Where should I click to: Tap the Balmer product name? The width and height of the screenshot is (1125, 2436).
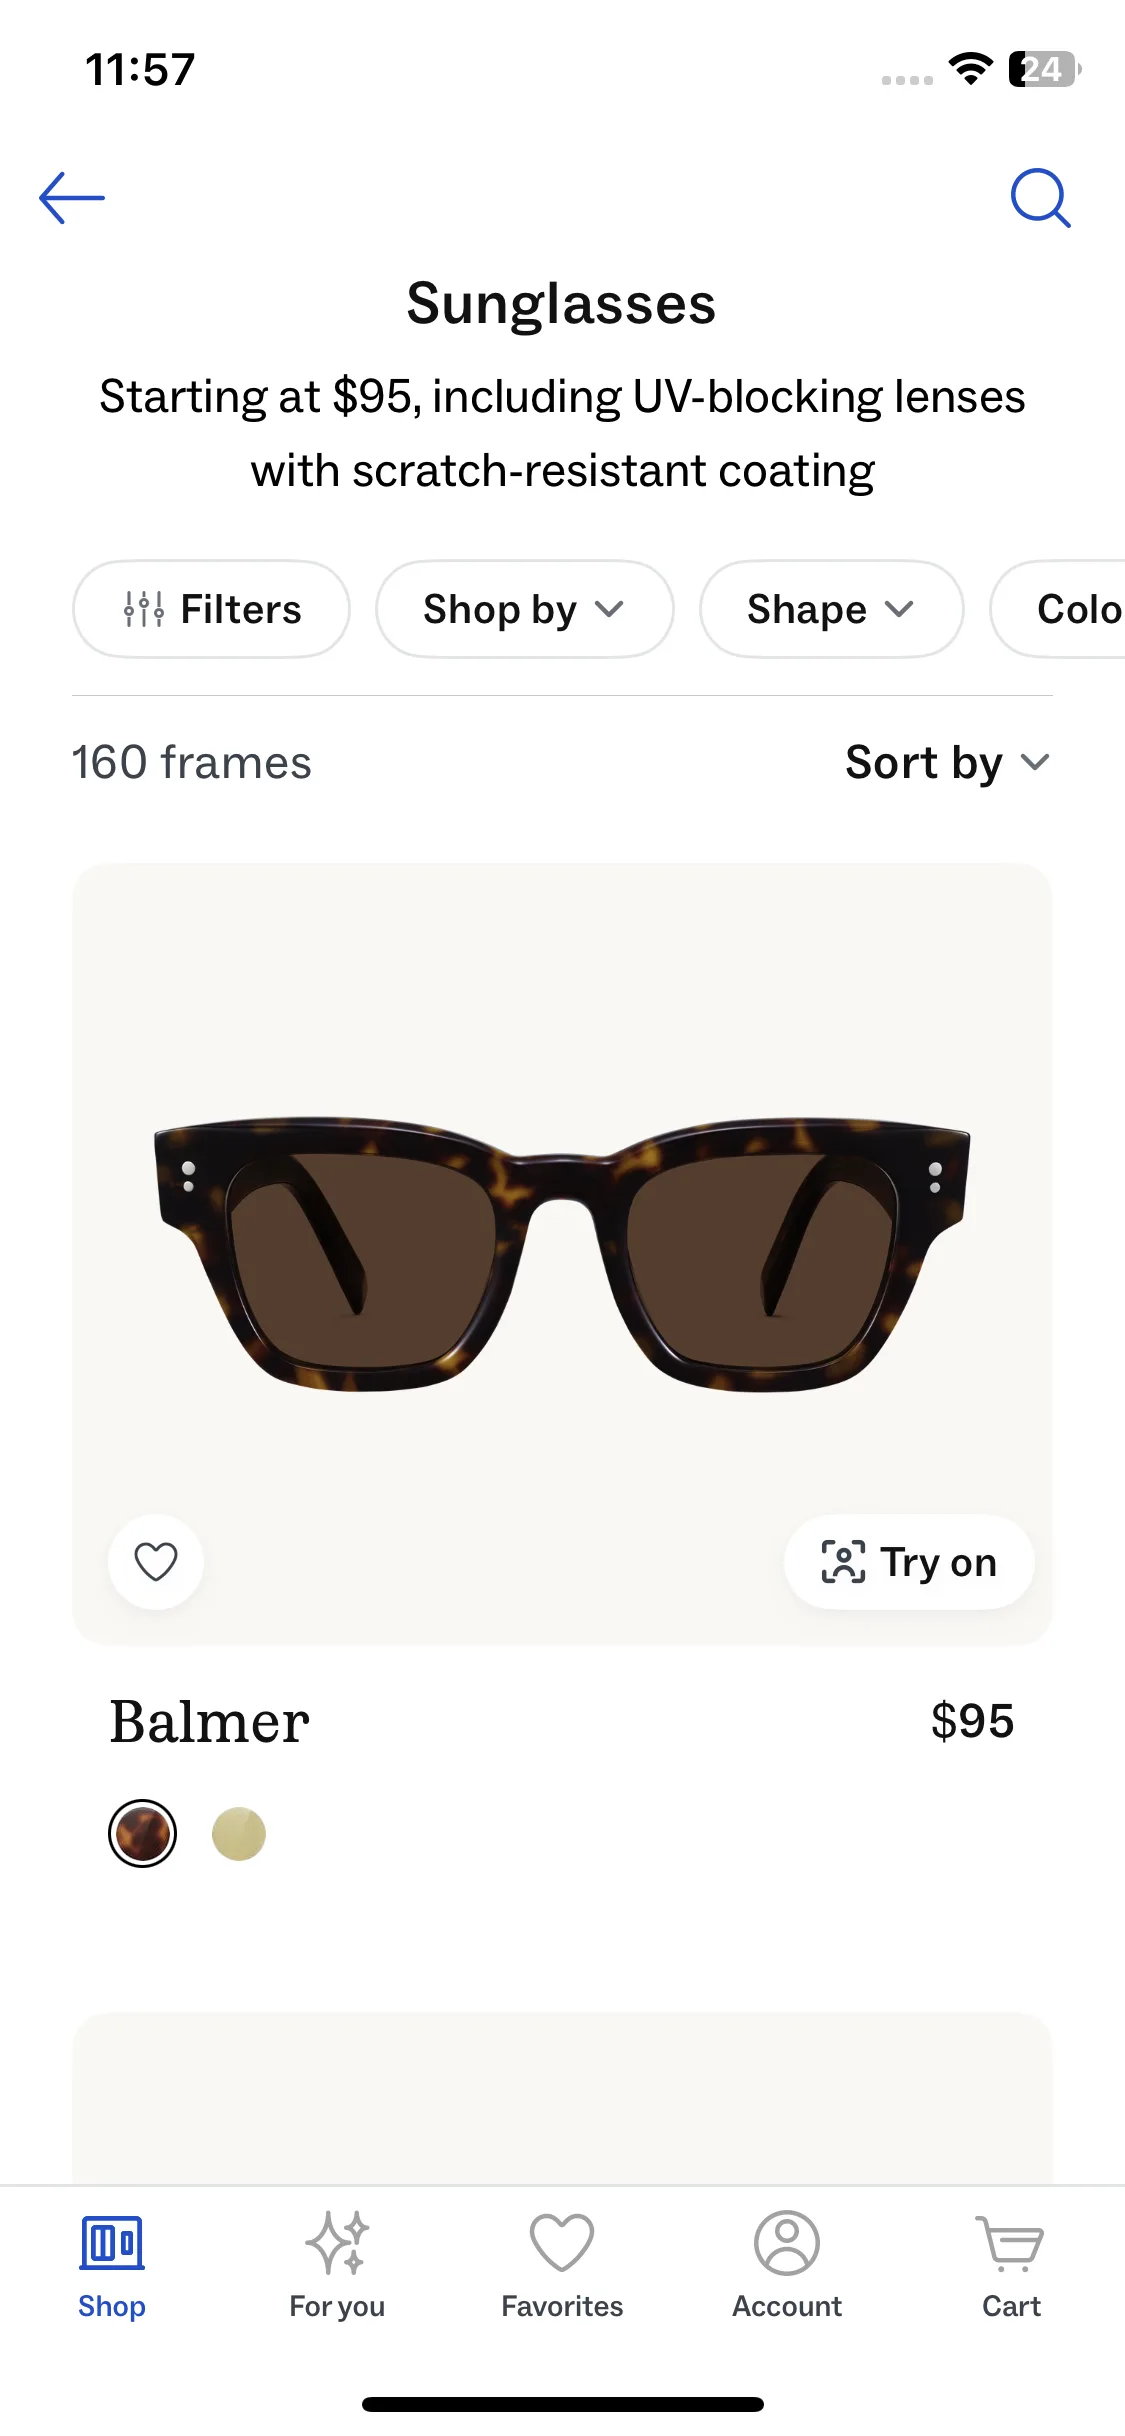[209, 1722]
